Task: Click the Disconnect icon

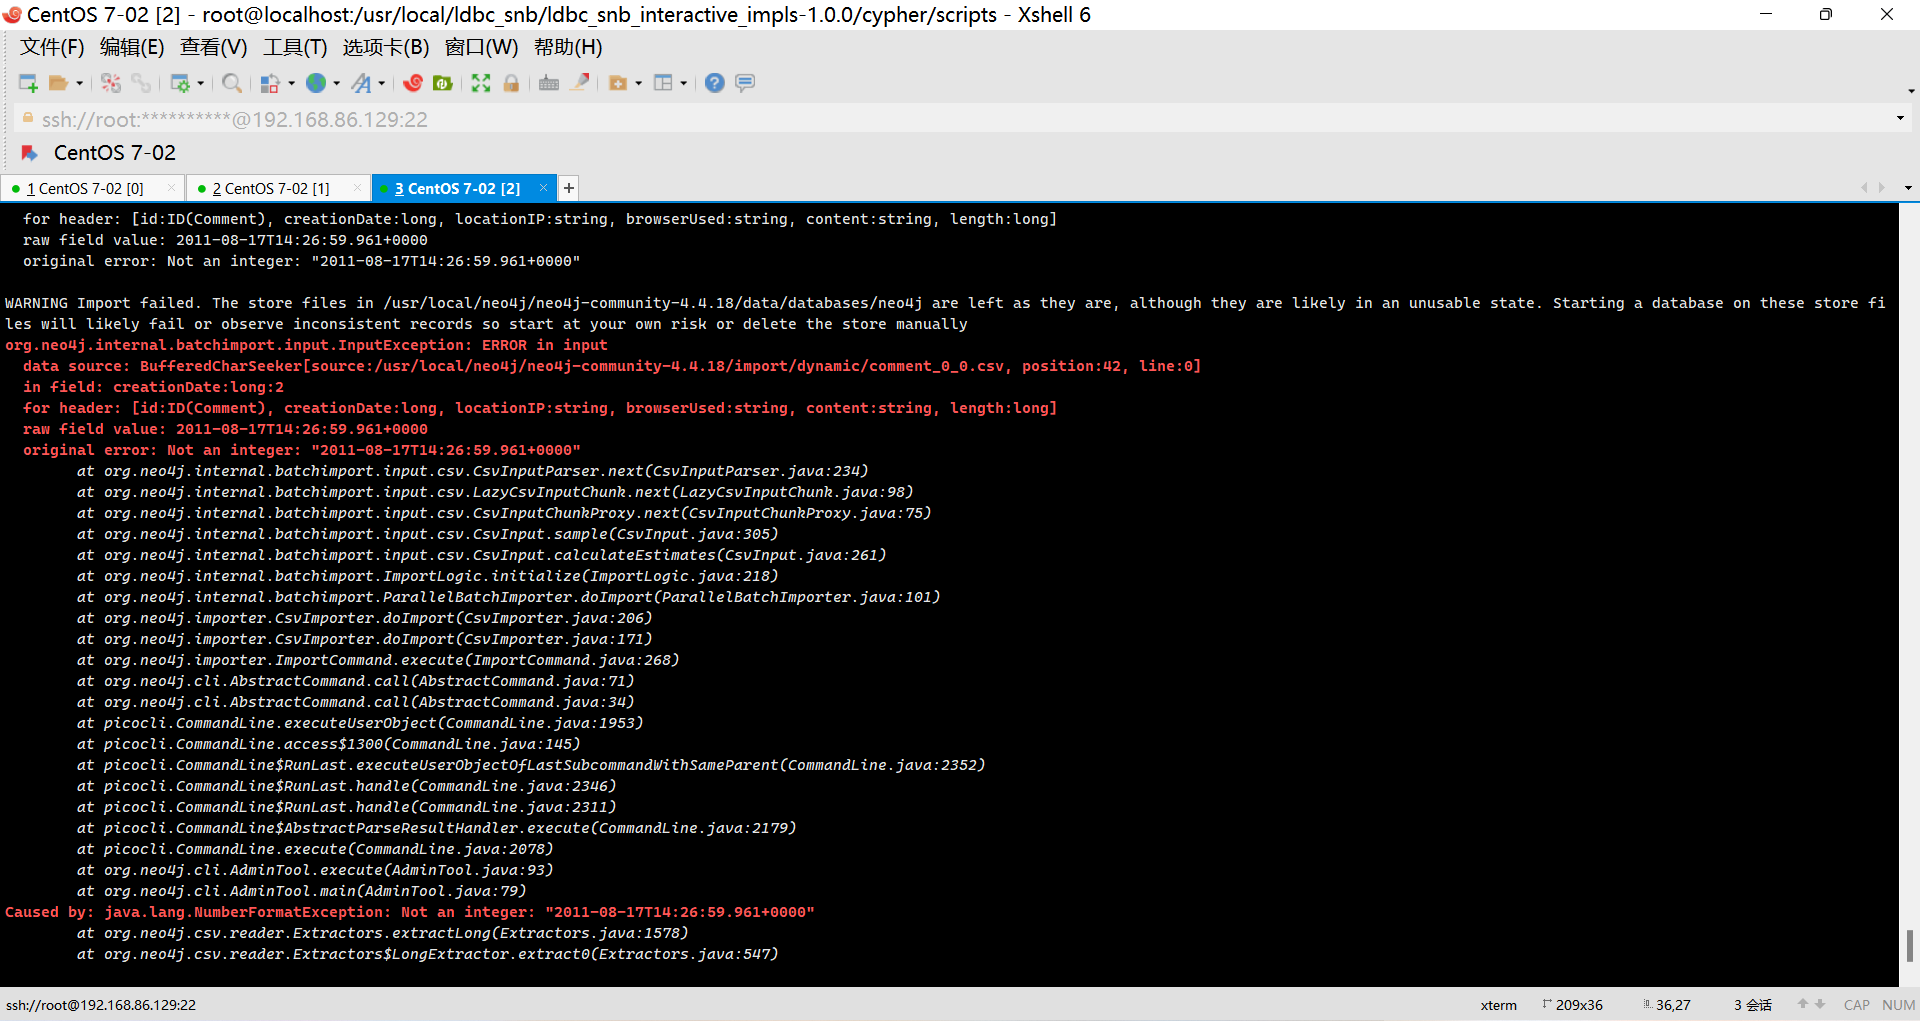Action: (x=111, y=83)
